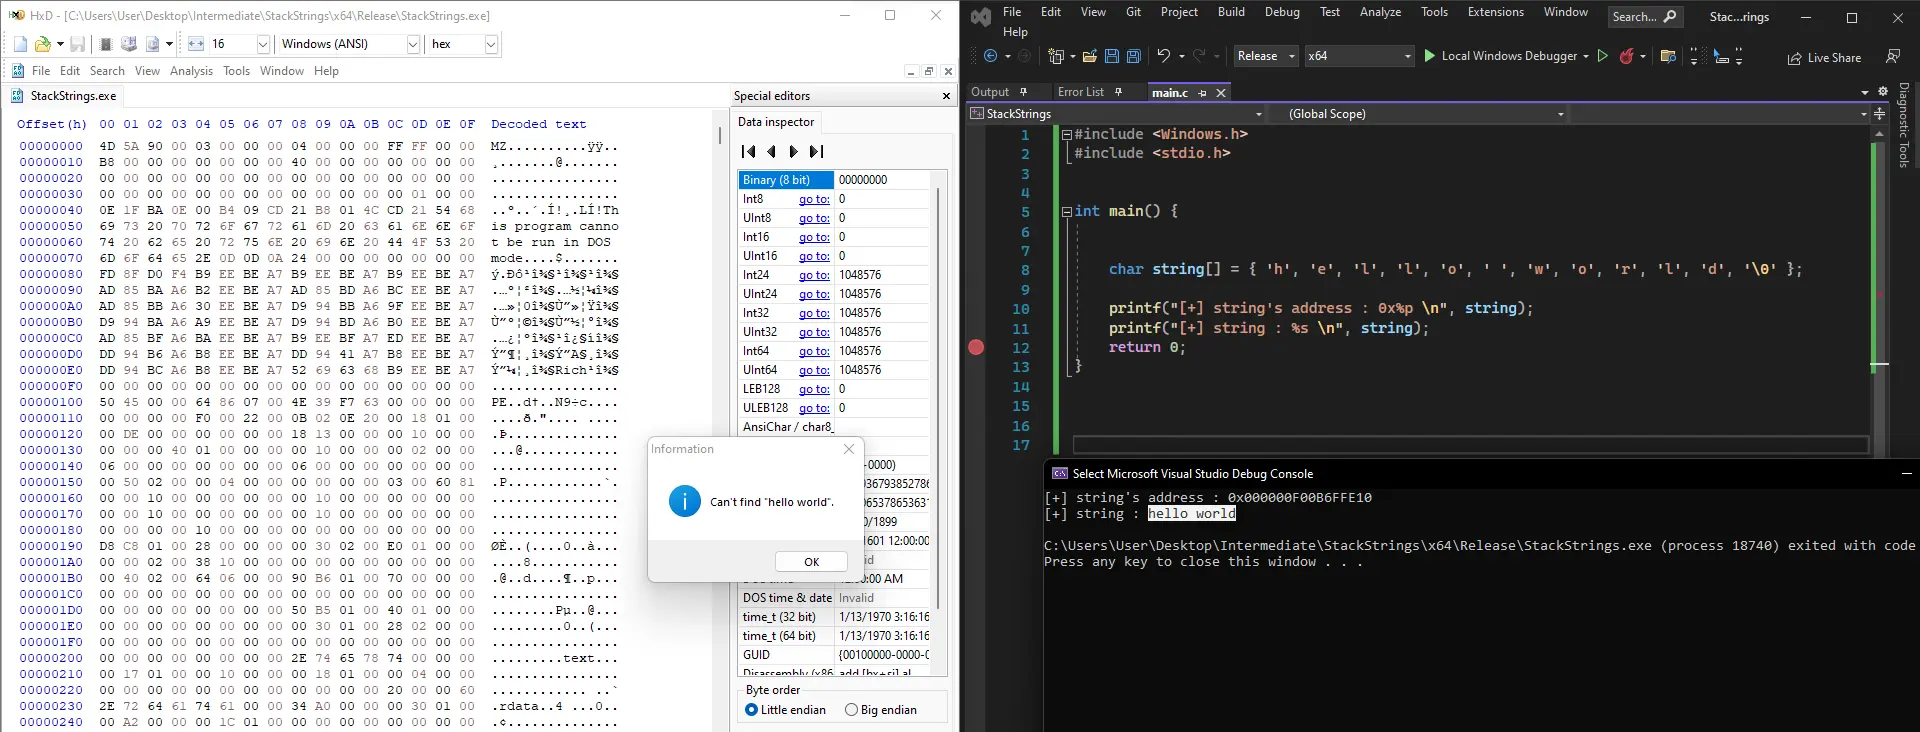This screenshot has width=1920, height=732.
Task: Click go to link for ULEB128 row
Action: click(814, 408)
